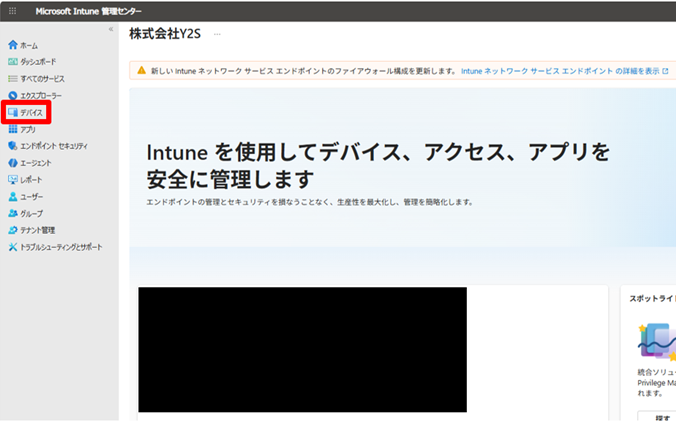Screen dimensions: 676x422
Task: Select すべてのサービス in navigation
Action: coord(42,78)
